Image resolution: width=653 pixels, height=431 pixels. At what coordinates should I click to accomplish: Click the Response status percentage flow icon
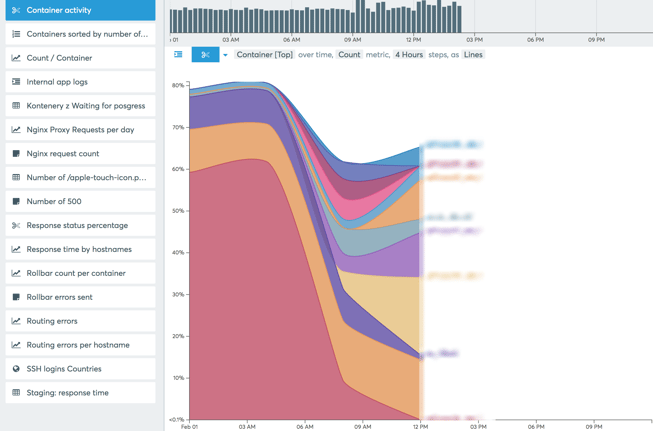pyautogui.click(x=16, y=226)
